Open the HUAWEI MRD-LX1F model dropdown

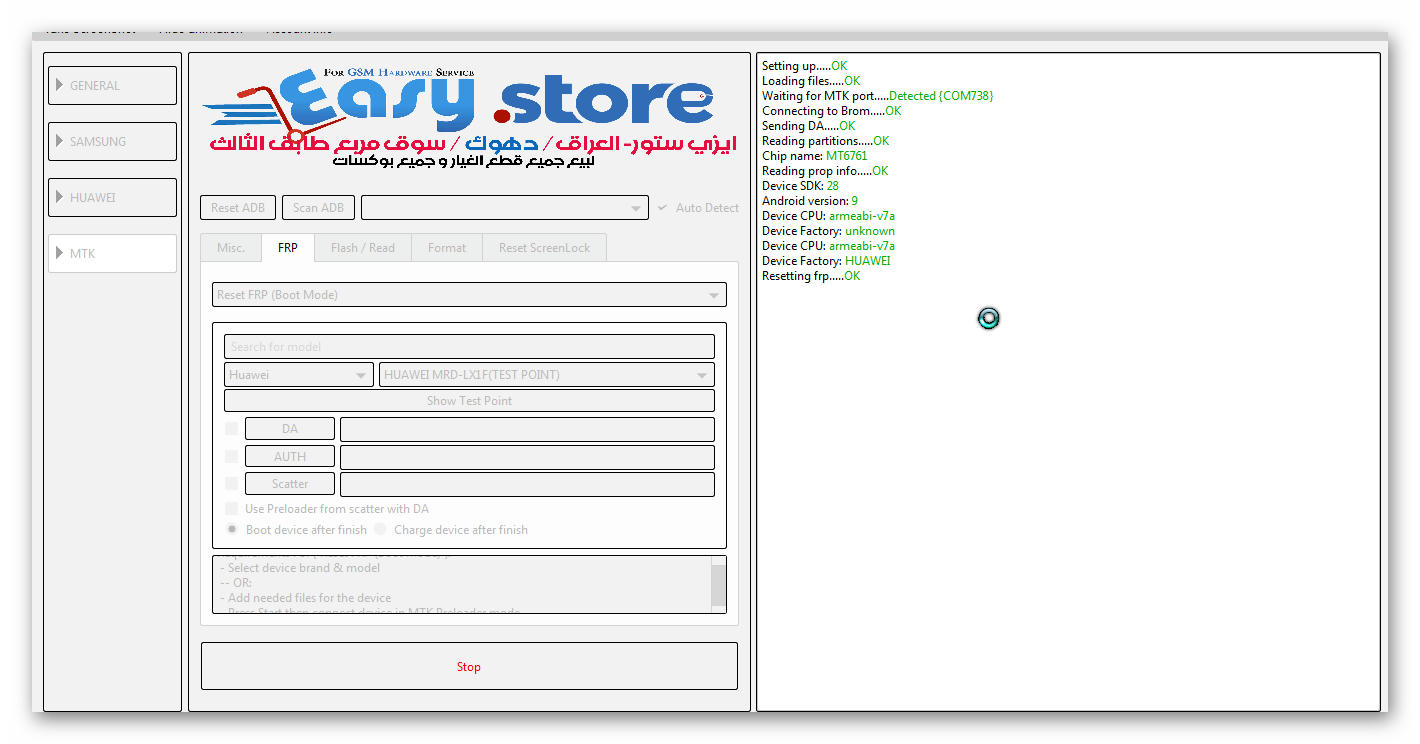[x=547, y=375]
